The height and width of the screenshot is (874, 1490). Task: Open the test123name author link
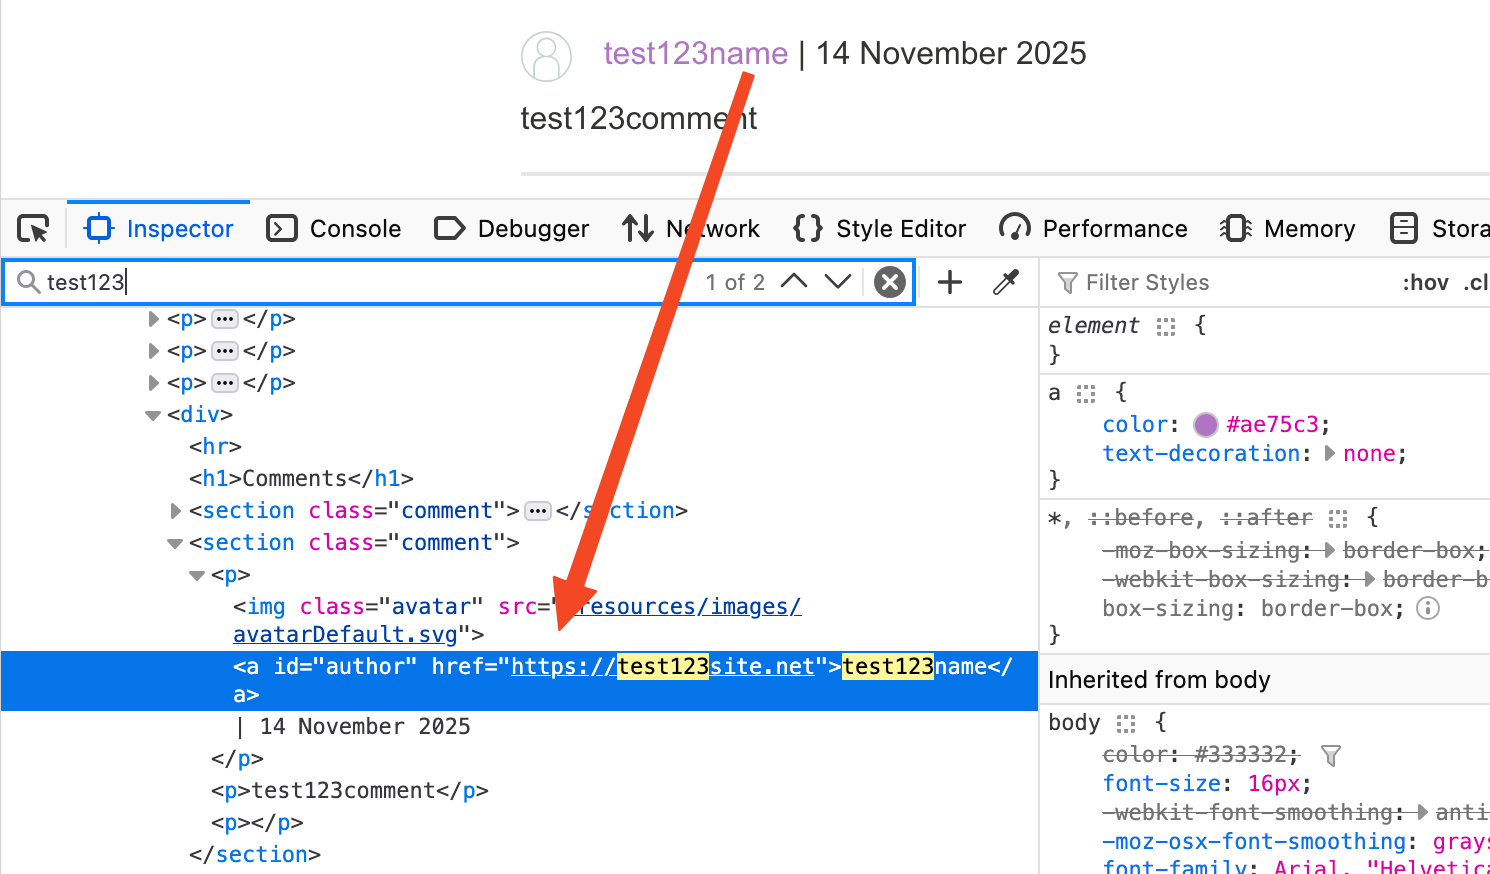695,53
